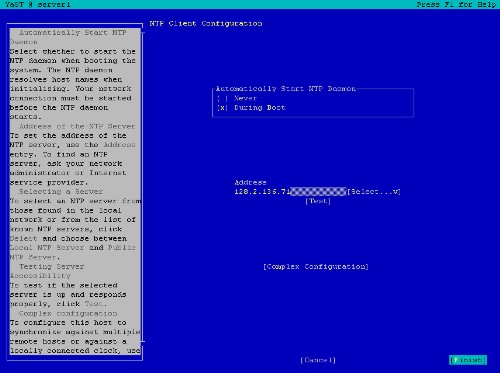
Task: Select the Never startup option
Action: [237, 98]
